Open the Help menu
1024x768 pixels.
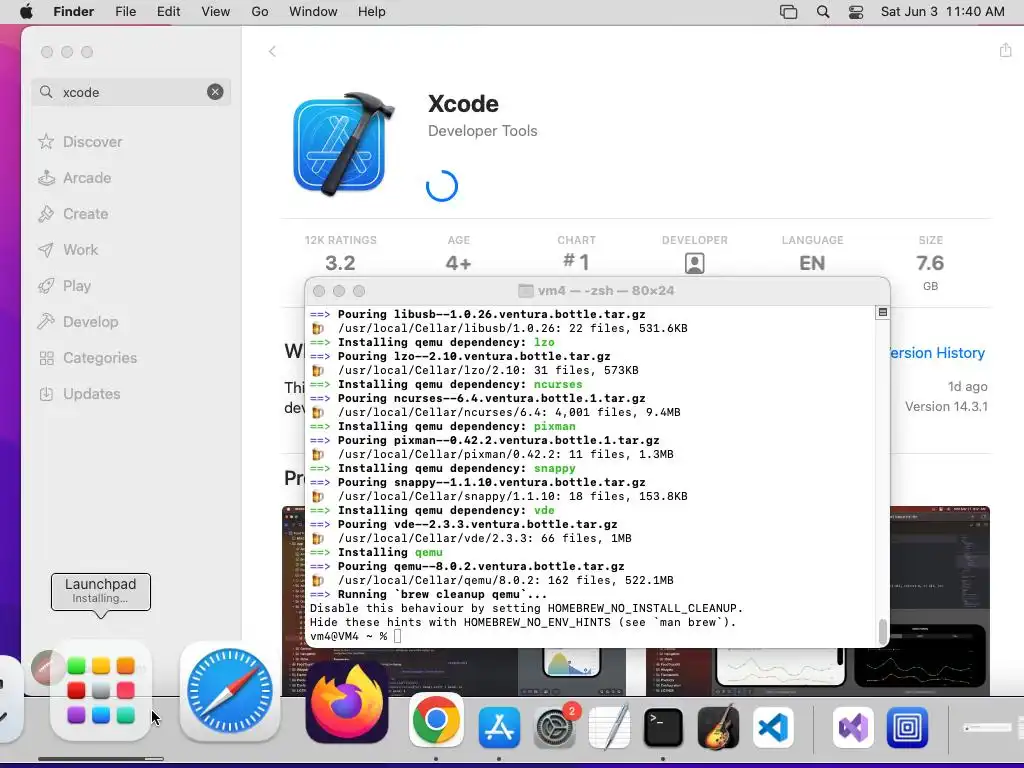pyautogui.click(x=372, y=12)
